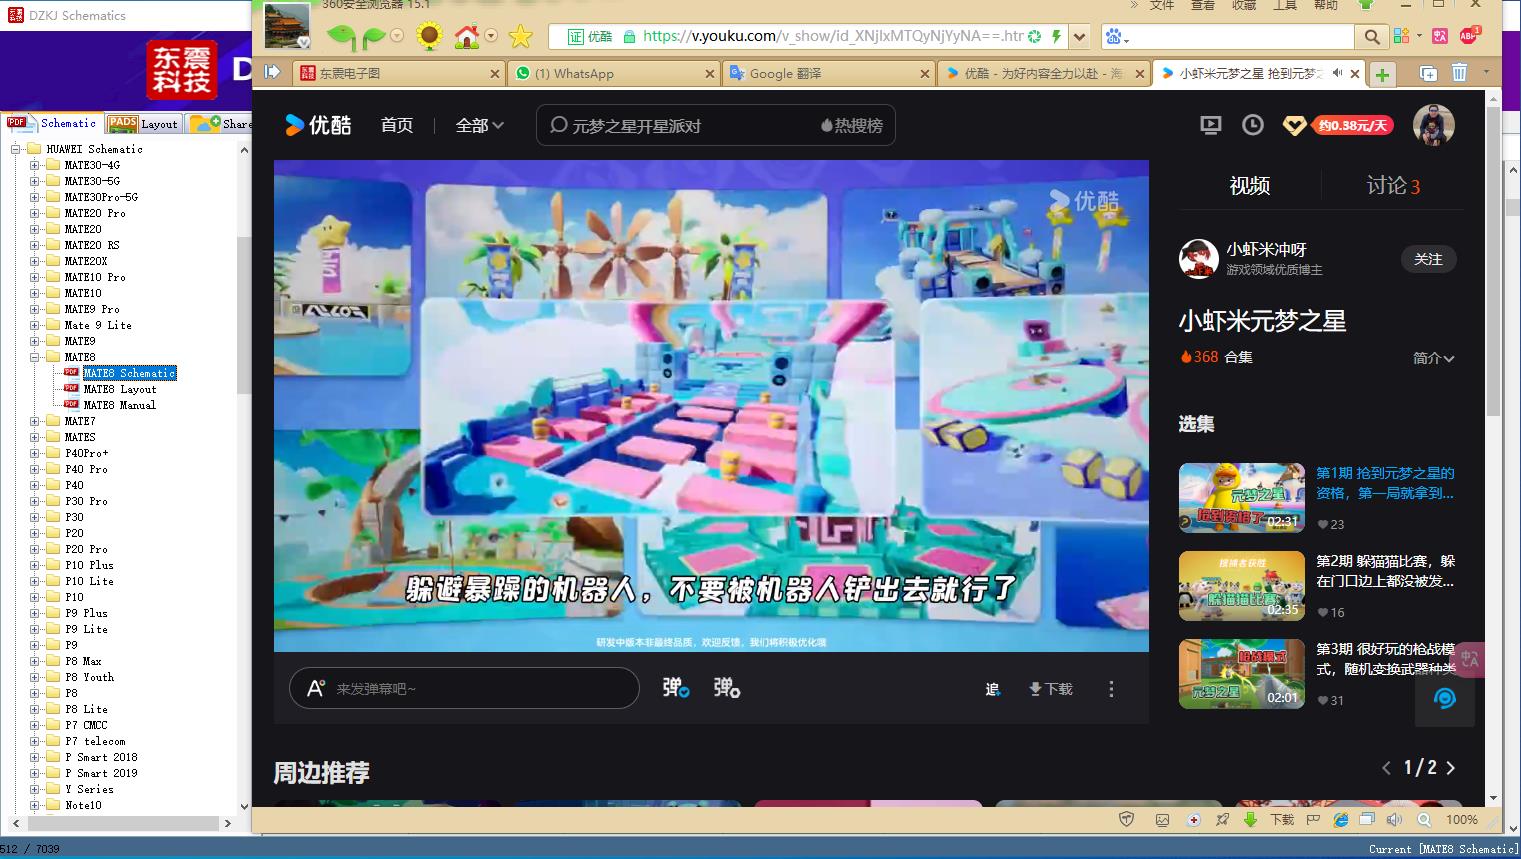
Task: Click the Internet Explorer mode icon
Action: 1341,819
